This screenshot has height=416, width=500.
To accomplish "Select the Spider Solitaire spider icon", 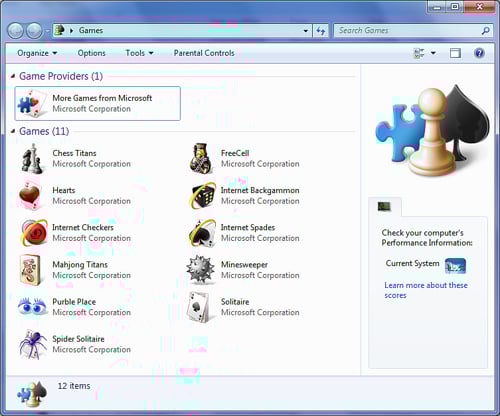I will pyautogui.click(x=33, y=344).
